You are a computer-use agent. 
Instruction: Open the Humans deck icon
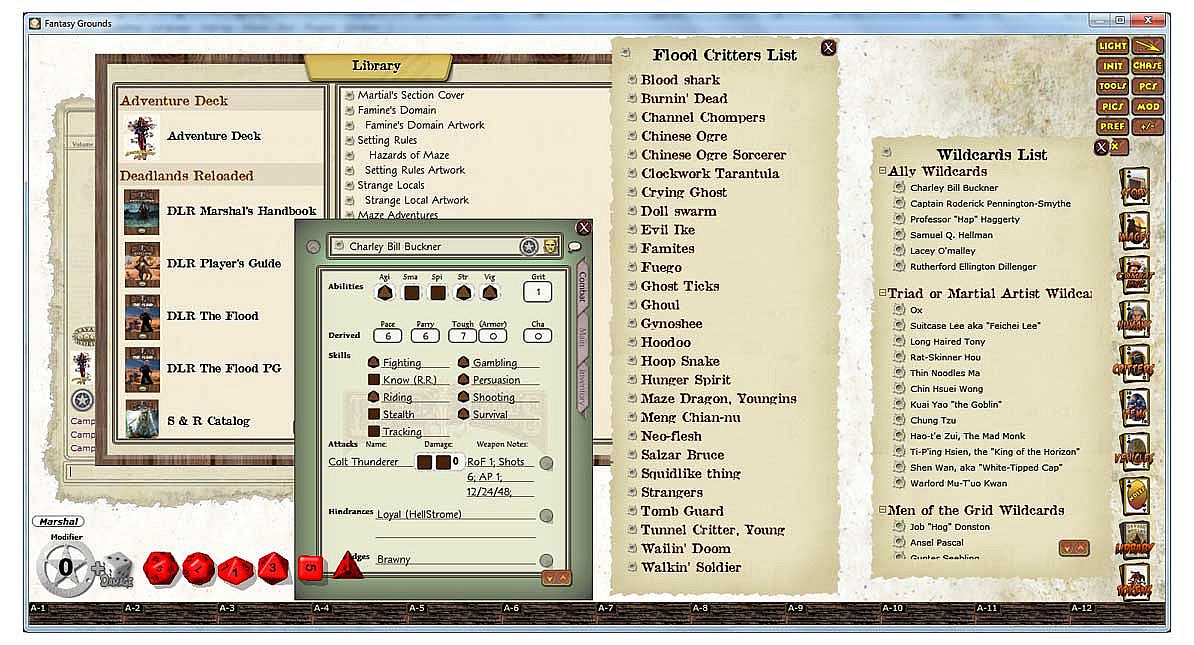[1134, 320]
